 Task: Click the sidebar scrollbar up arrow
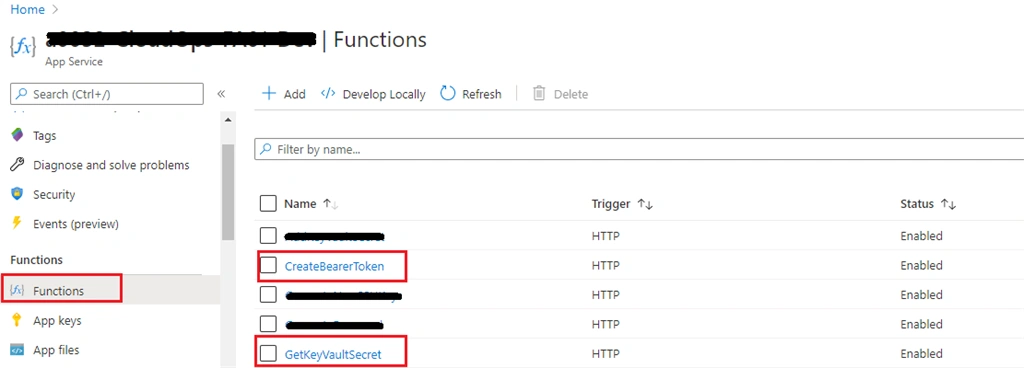coord(227,120)
